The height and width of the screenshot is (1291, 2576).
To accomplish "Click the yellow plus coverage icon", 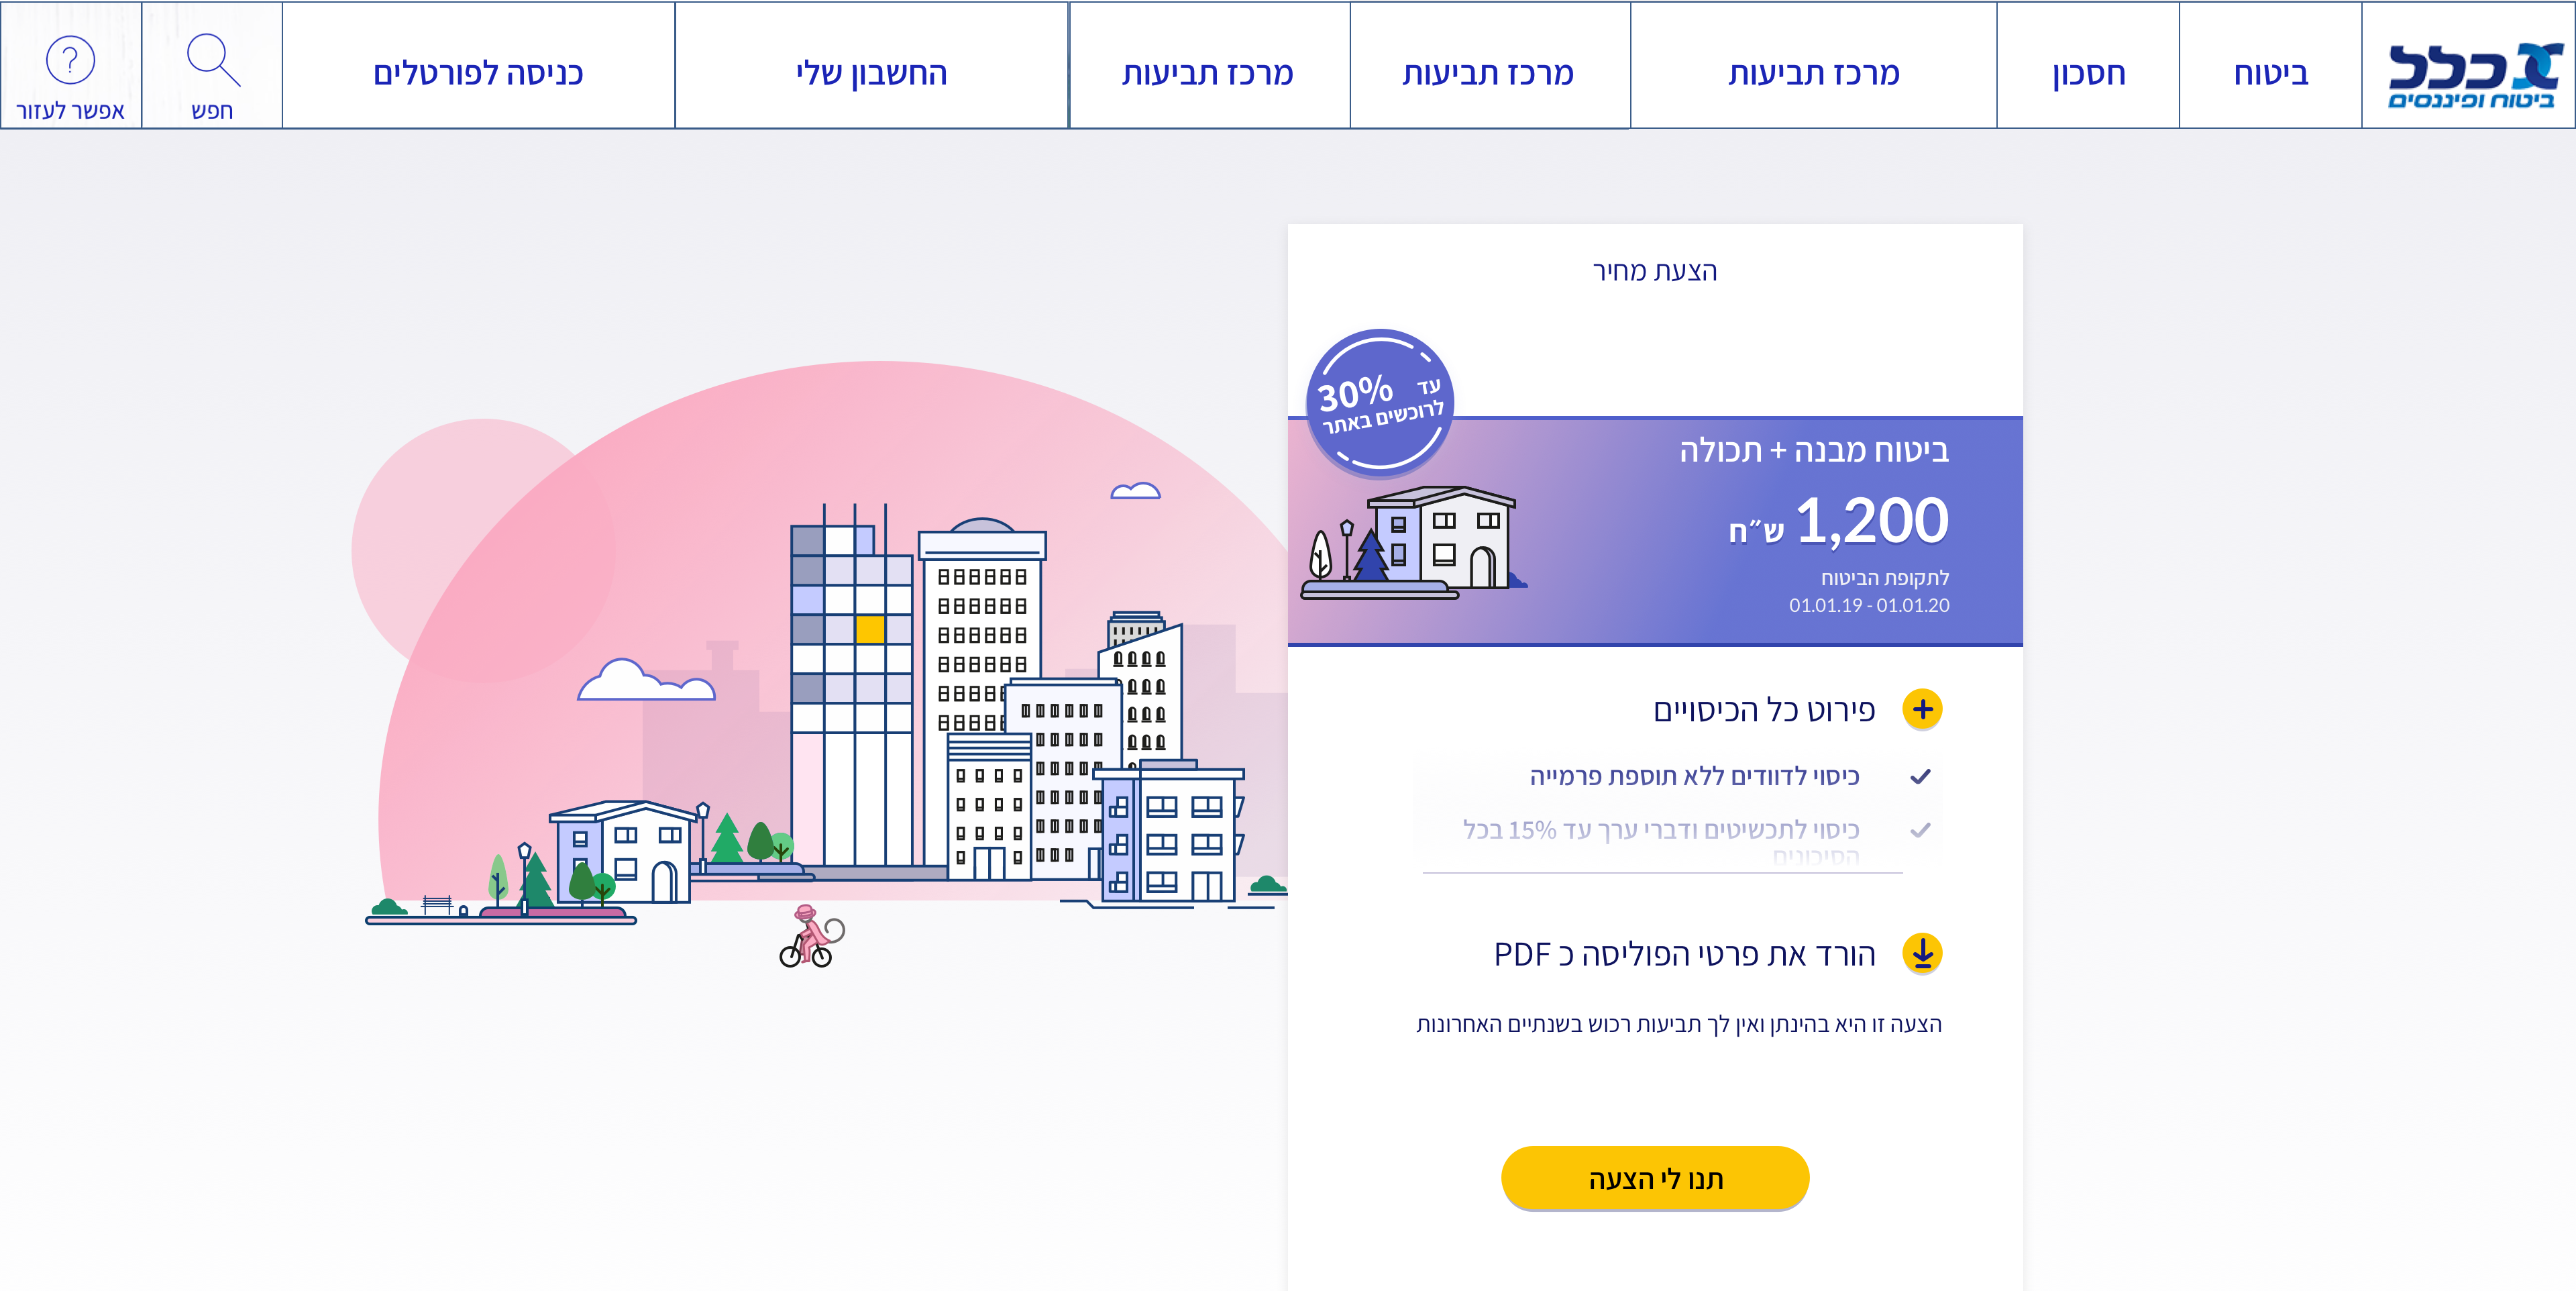I will pos(1922,709).
